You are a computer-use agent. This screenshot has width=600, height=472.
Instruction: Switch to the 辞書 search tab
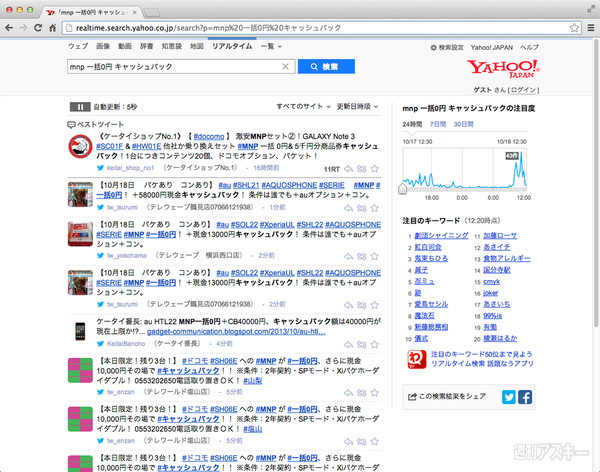pyautogui.click(x=147, y=46)
